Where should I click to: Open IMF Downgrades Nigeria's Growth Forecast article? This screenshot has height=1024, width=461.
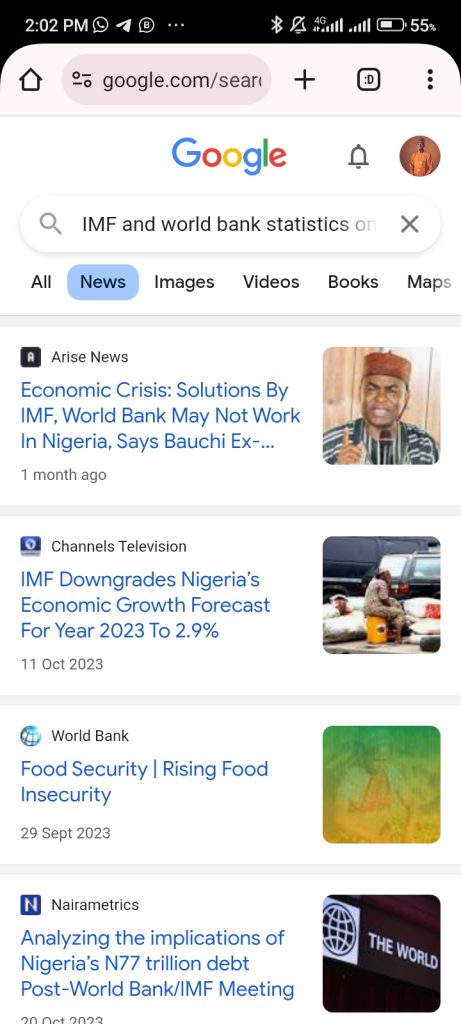tap(146, 605)
